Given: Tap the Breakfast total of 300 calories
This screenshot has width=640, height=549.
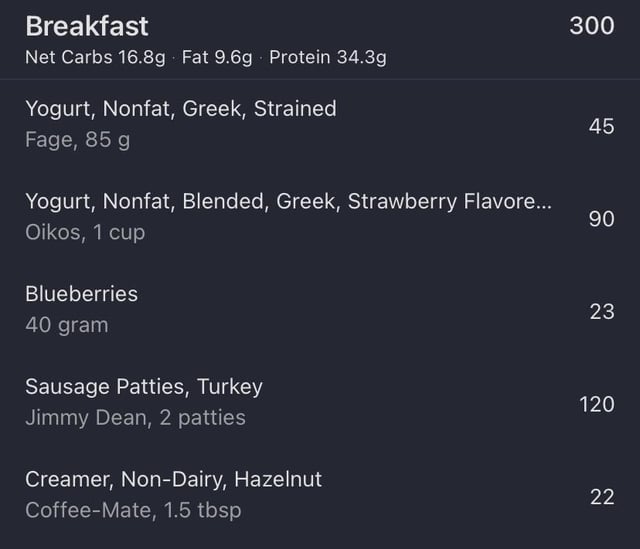Looking at the screenshot, I should point(592,26).
